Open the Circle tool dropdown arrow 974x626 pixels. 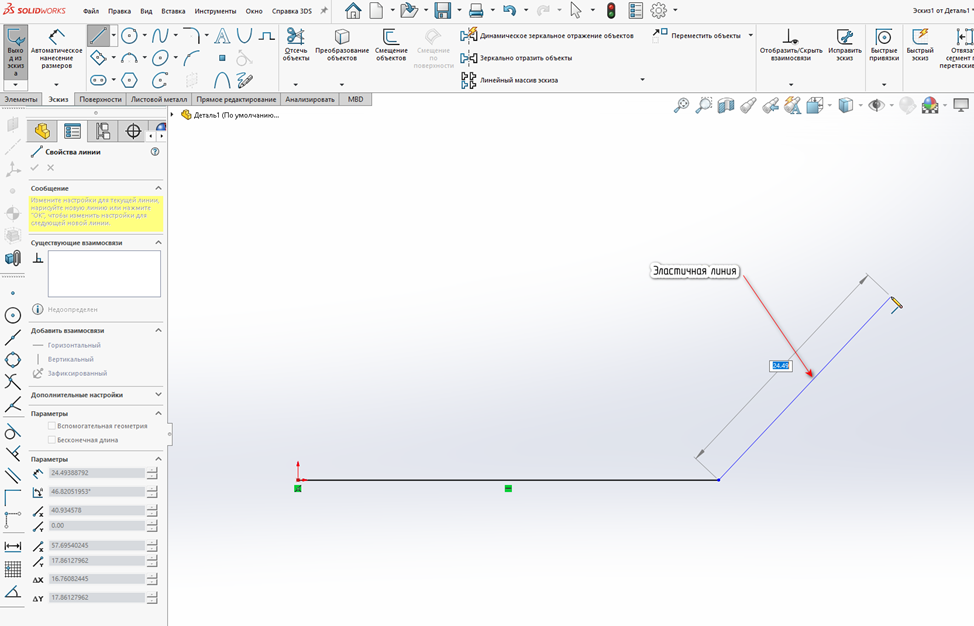pos(144,35)
